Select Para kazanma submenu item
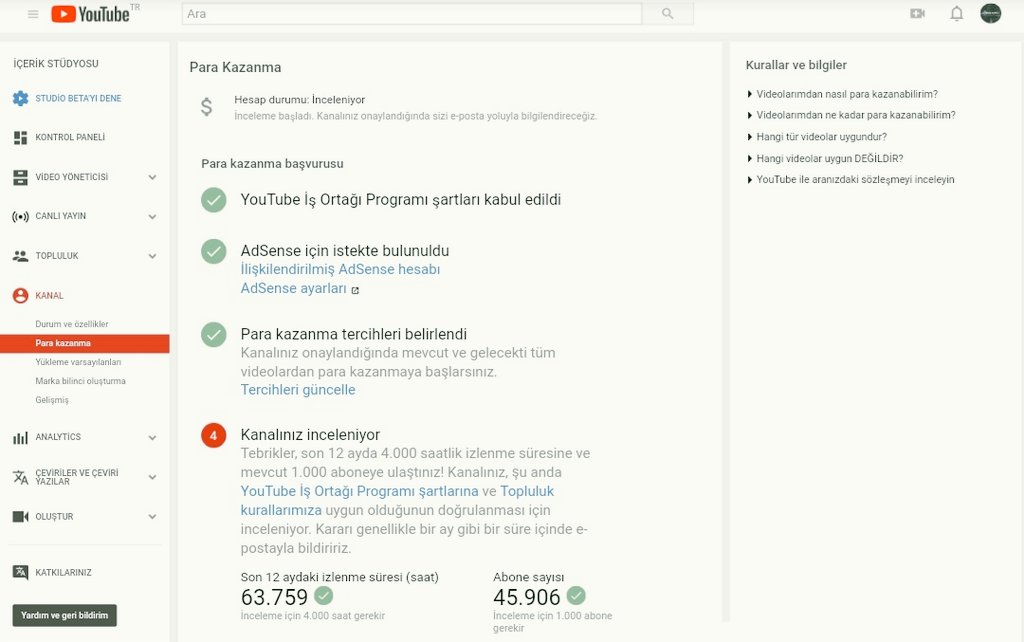This screenshot has width=1024, height=642. (85, 343)
